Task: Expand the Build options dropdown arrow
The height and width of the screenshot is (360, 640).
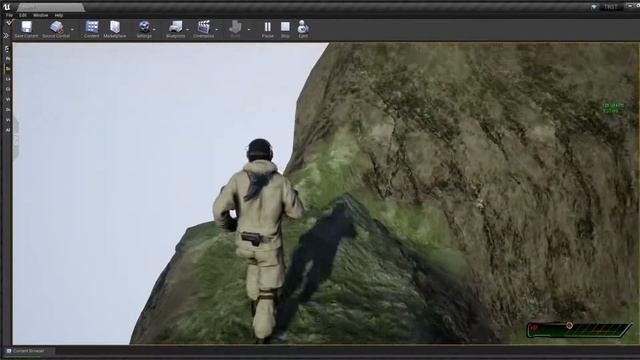Action: click(249, 30)
